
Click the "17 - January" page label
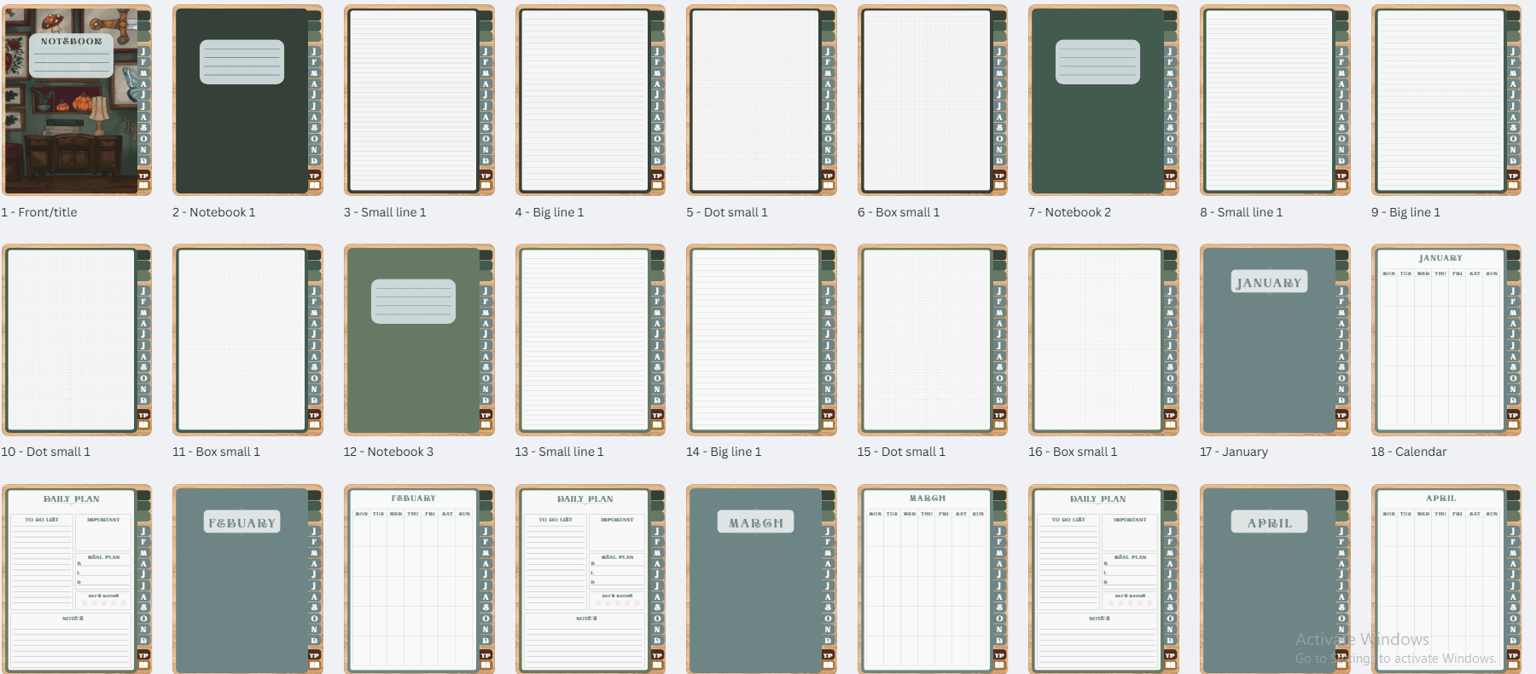(1234, 452)
